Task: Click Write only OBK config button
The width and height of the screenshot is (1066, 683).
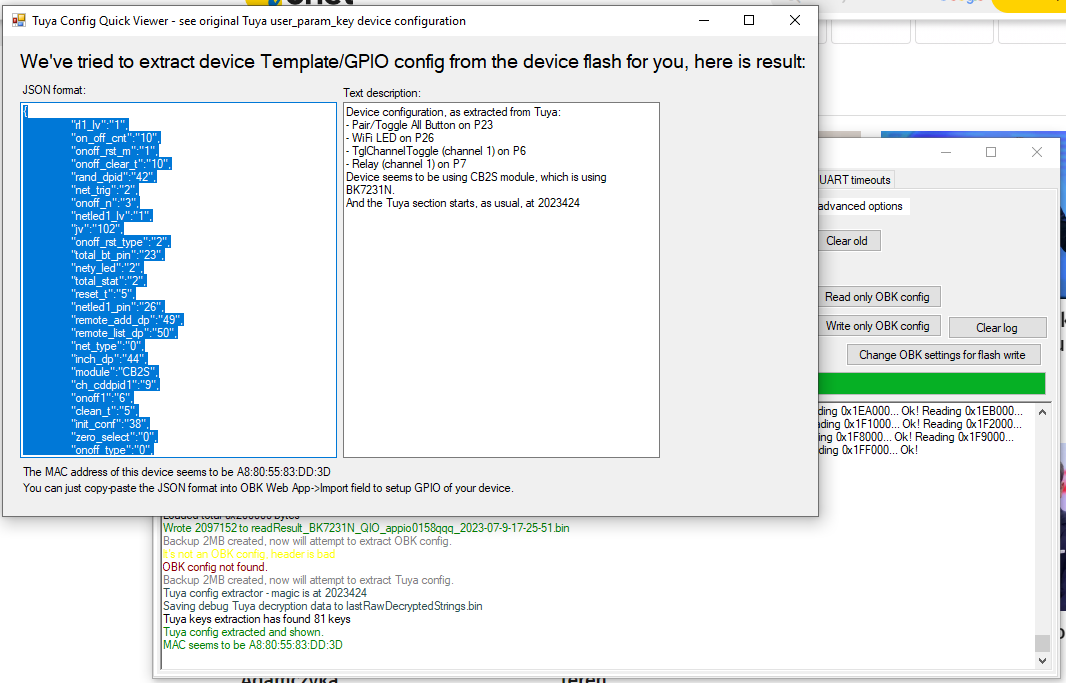Action: (x=877, y=326)
